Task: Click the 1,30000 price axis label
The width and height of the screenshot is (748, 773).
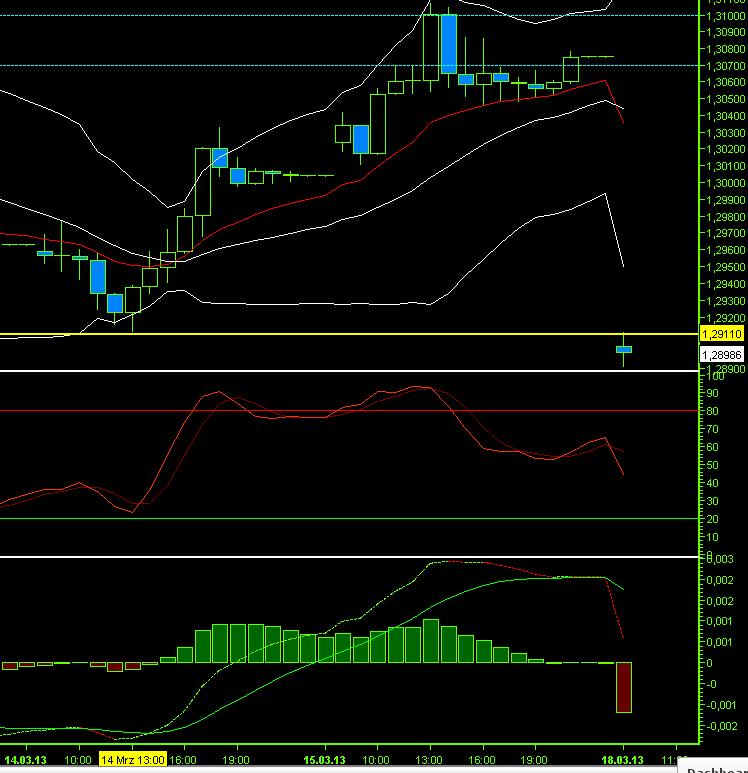Action: click(726, 183)
